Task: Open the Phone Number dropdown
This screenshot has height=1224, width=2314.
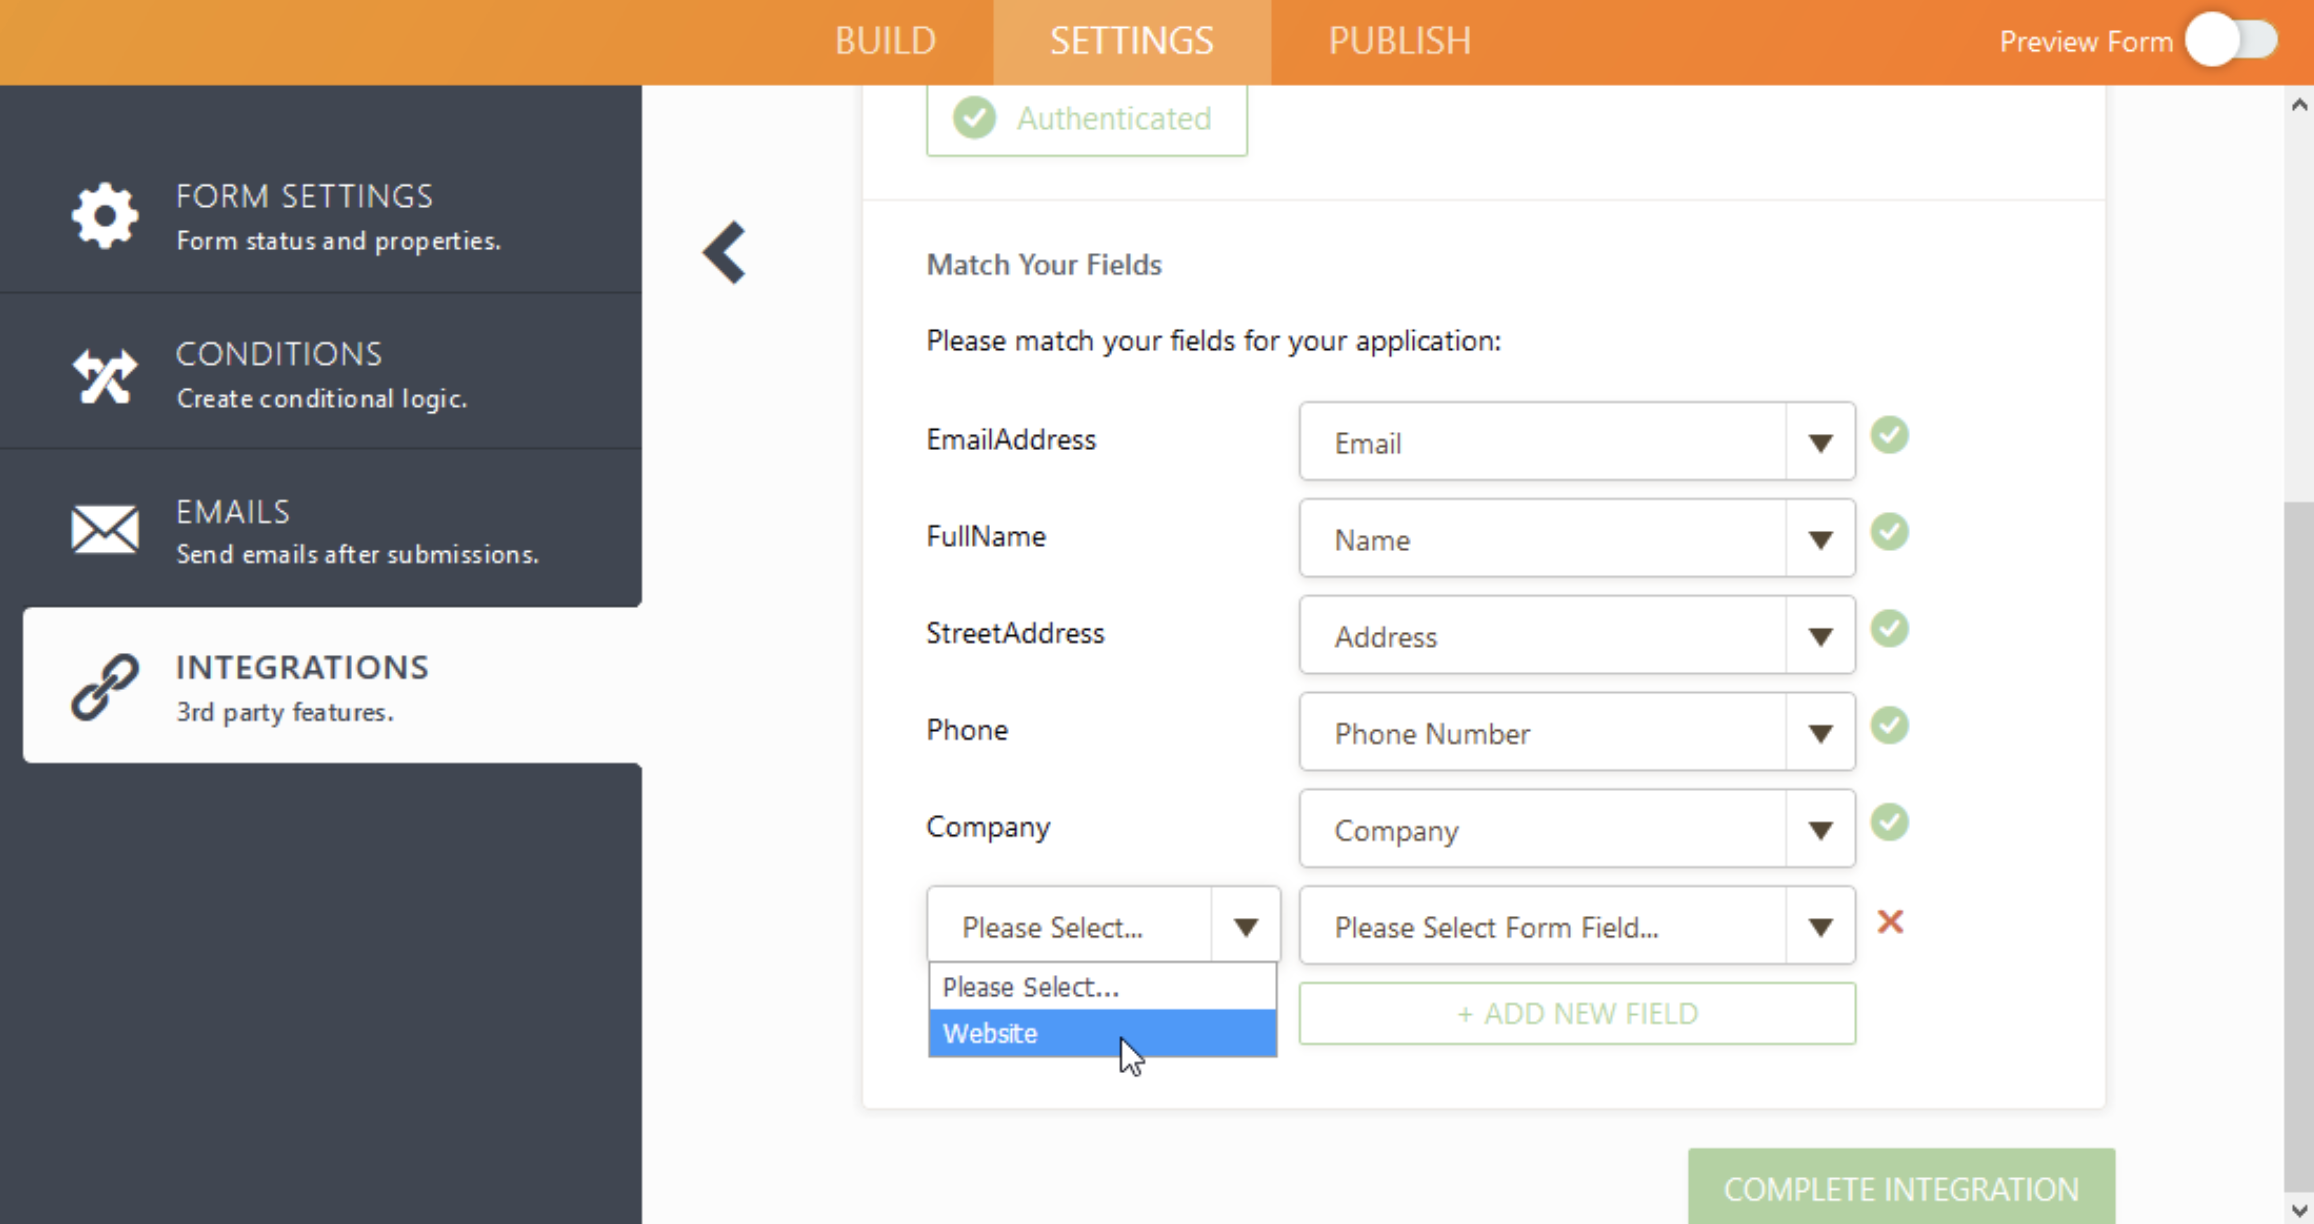Action: click(x=1819, y=734)
